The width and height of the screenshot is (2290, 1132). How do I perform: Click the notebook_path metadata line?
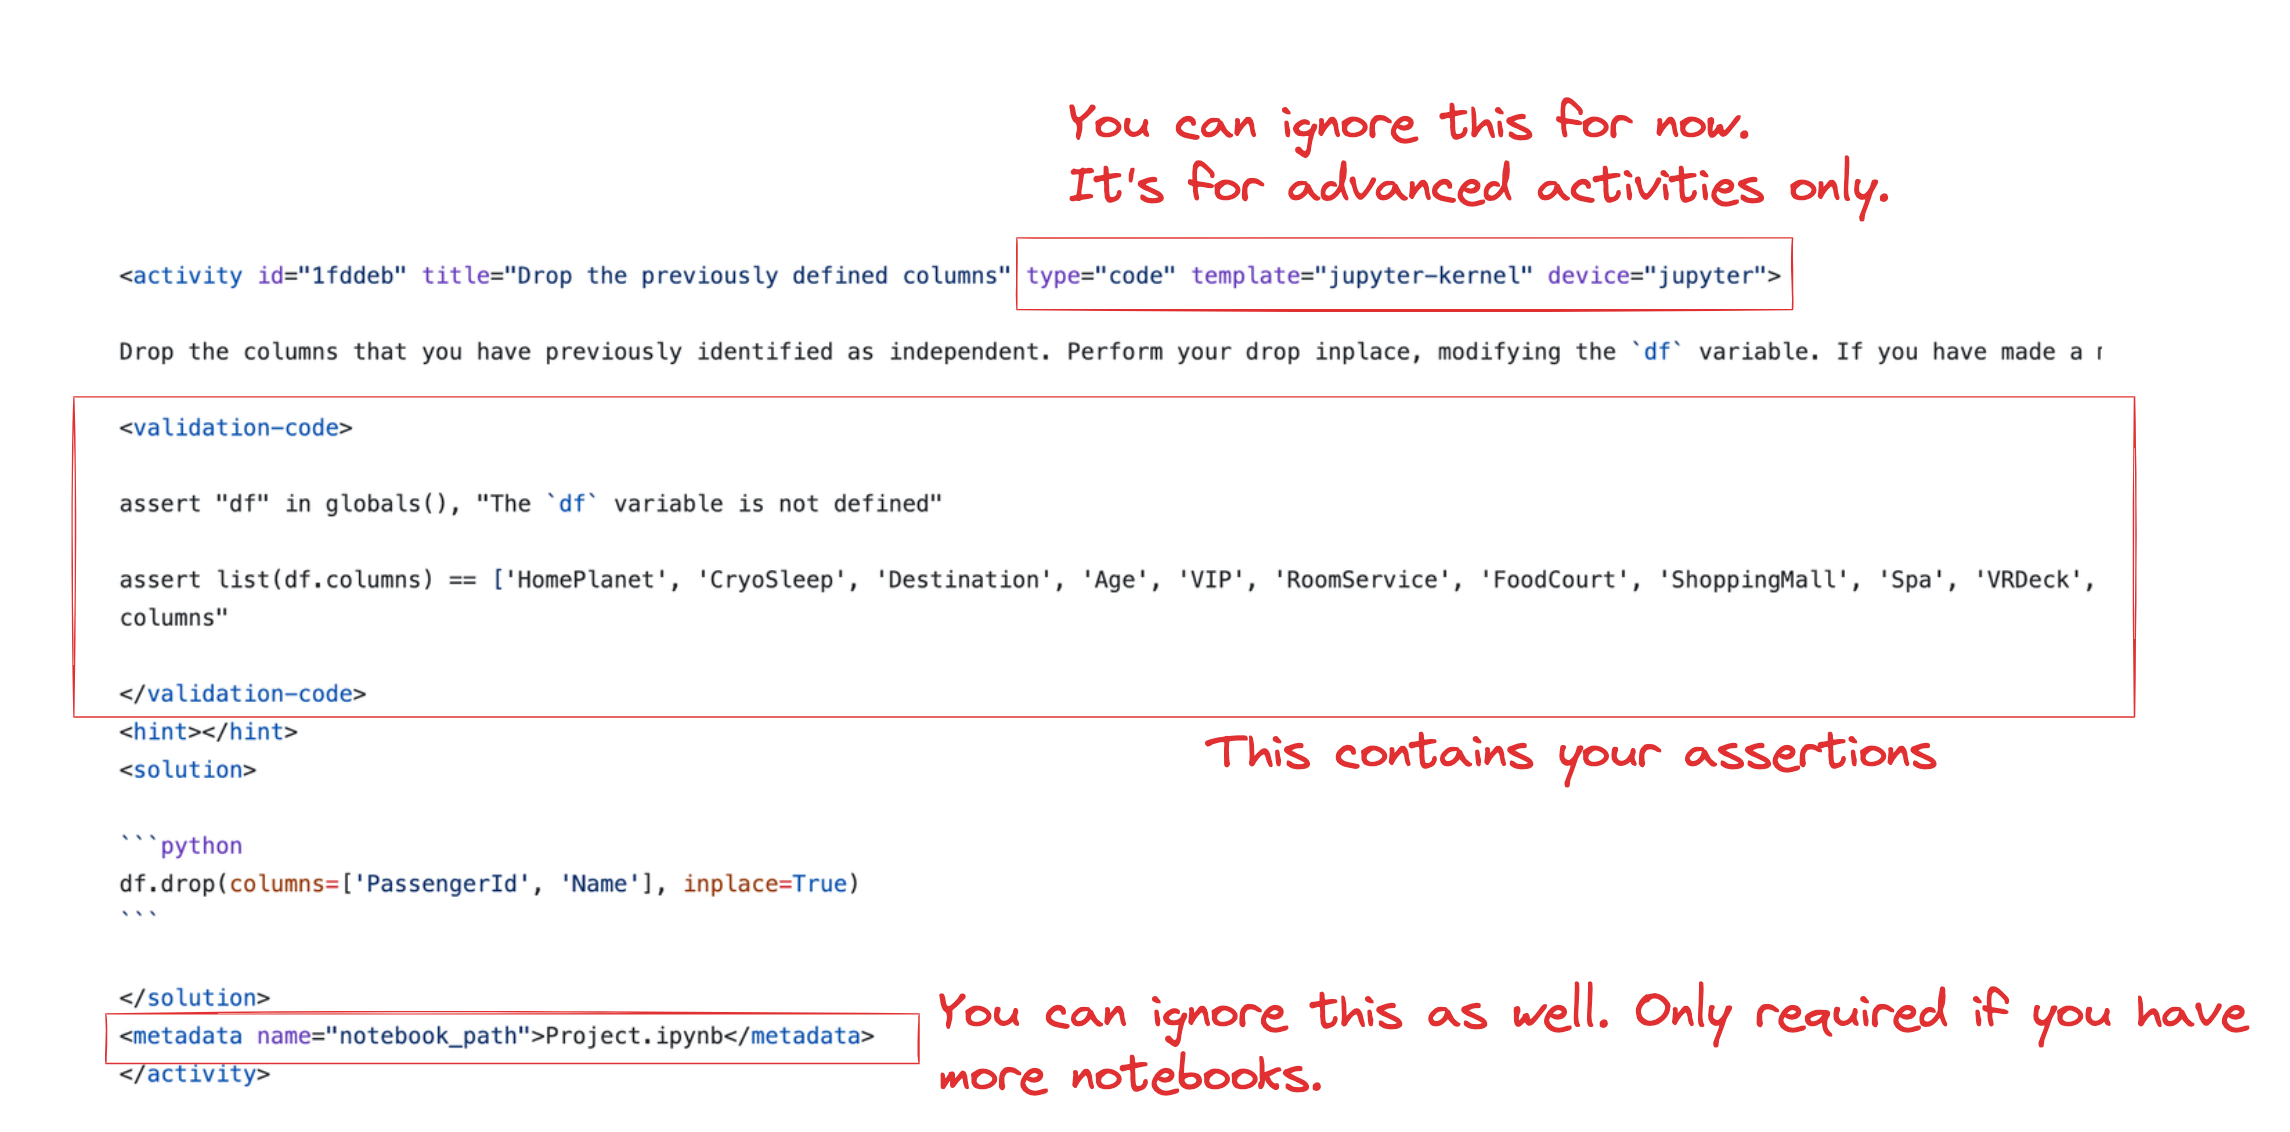[x=497, y=1036]
